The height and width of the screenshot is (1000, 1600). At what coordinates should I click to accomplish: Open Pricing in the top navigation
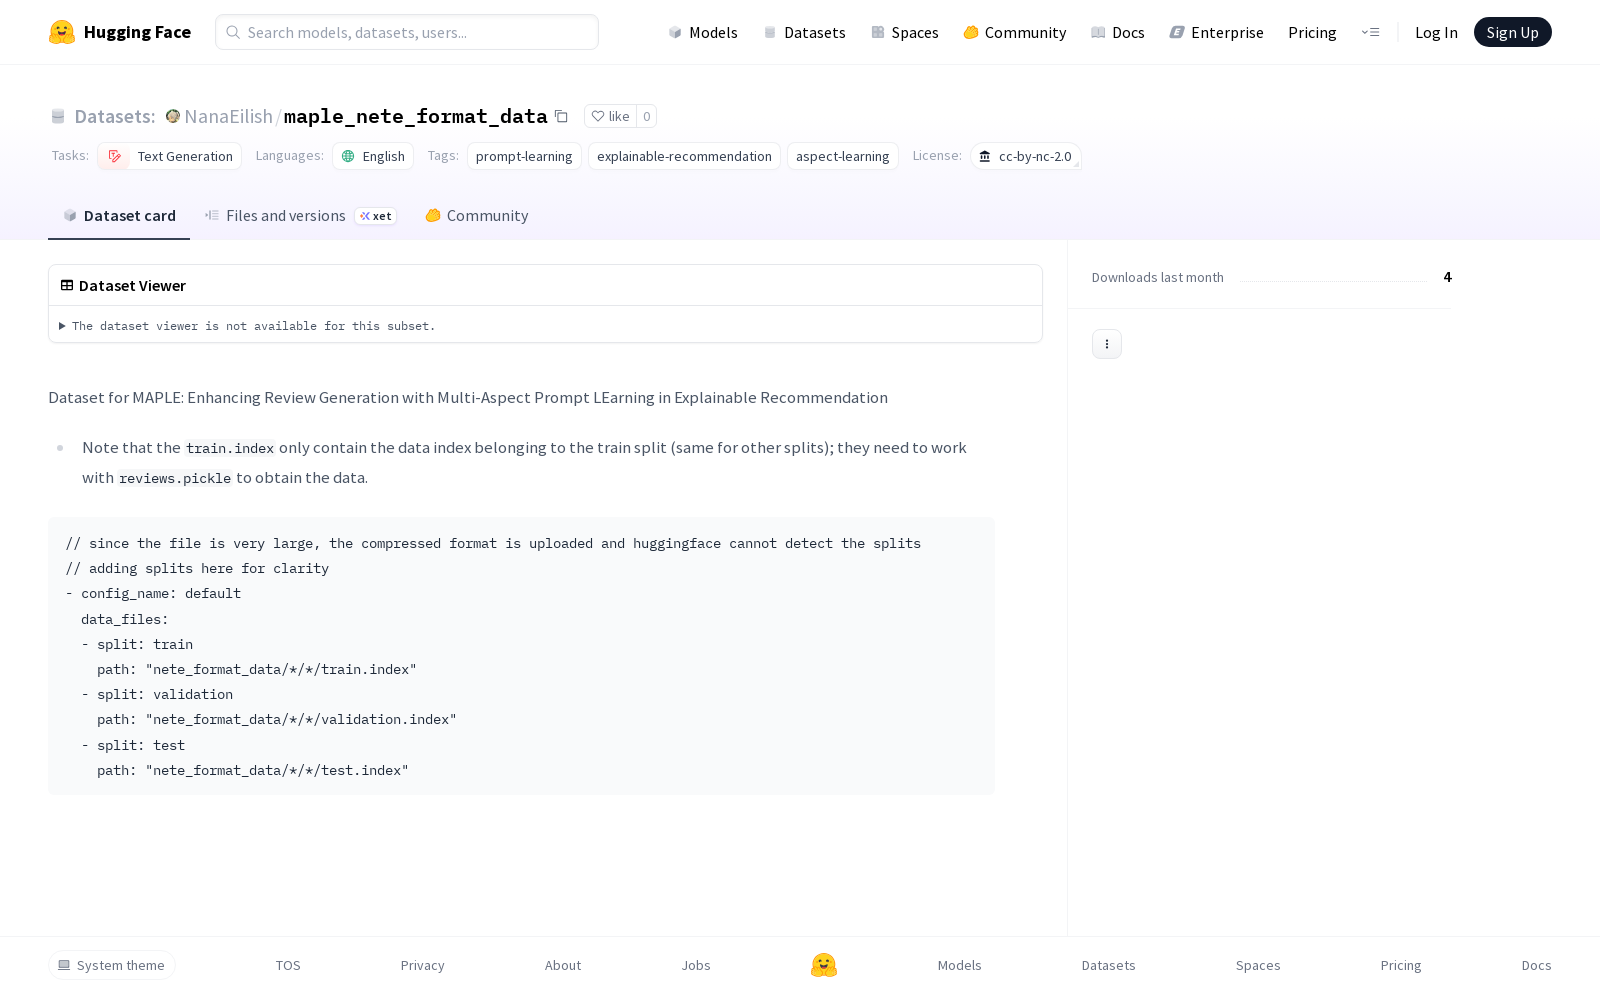coord(1312,32)
